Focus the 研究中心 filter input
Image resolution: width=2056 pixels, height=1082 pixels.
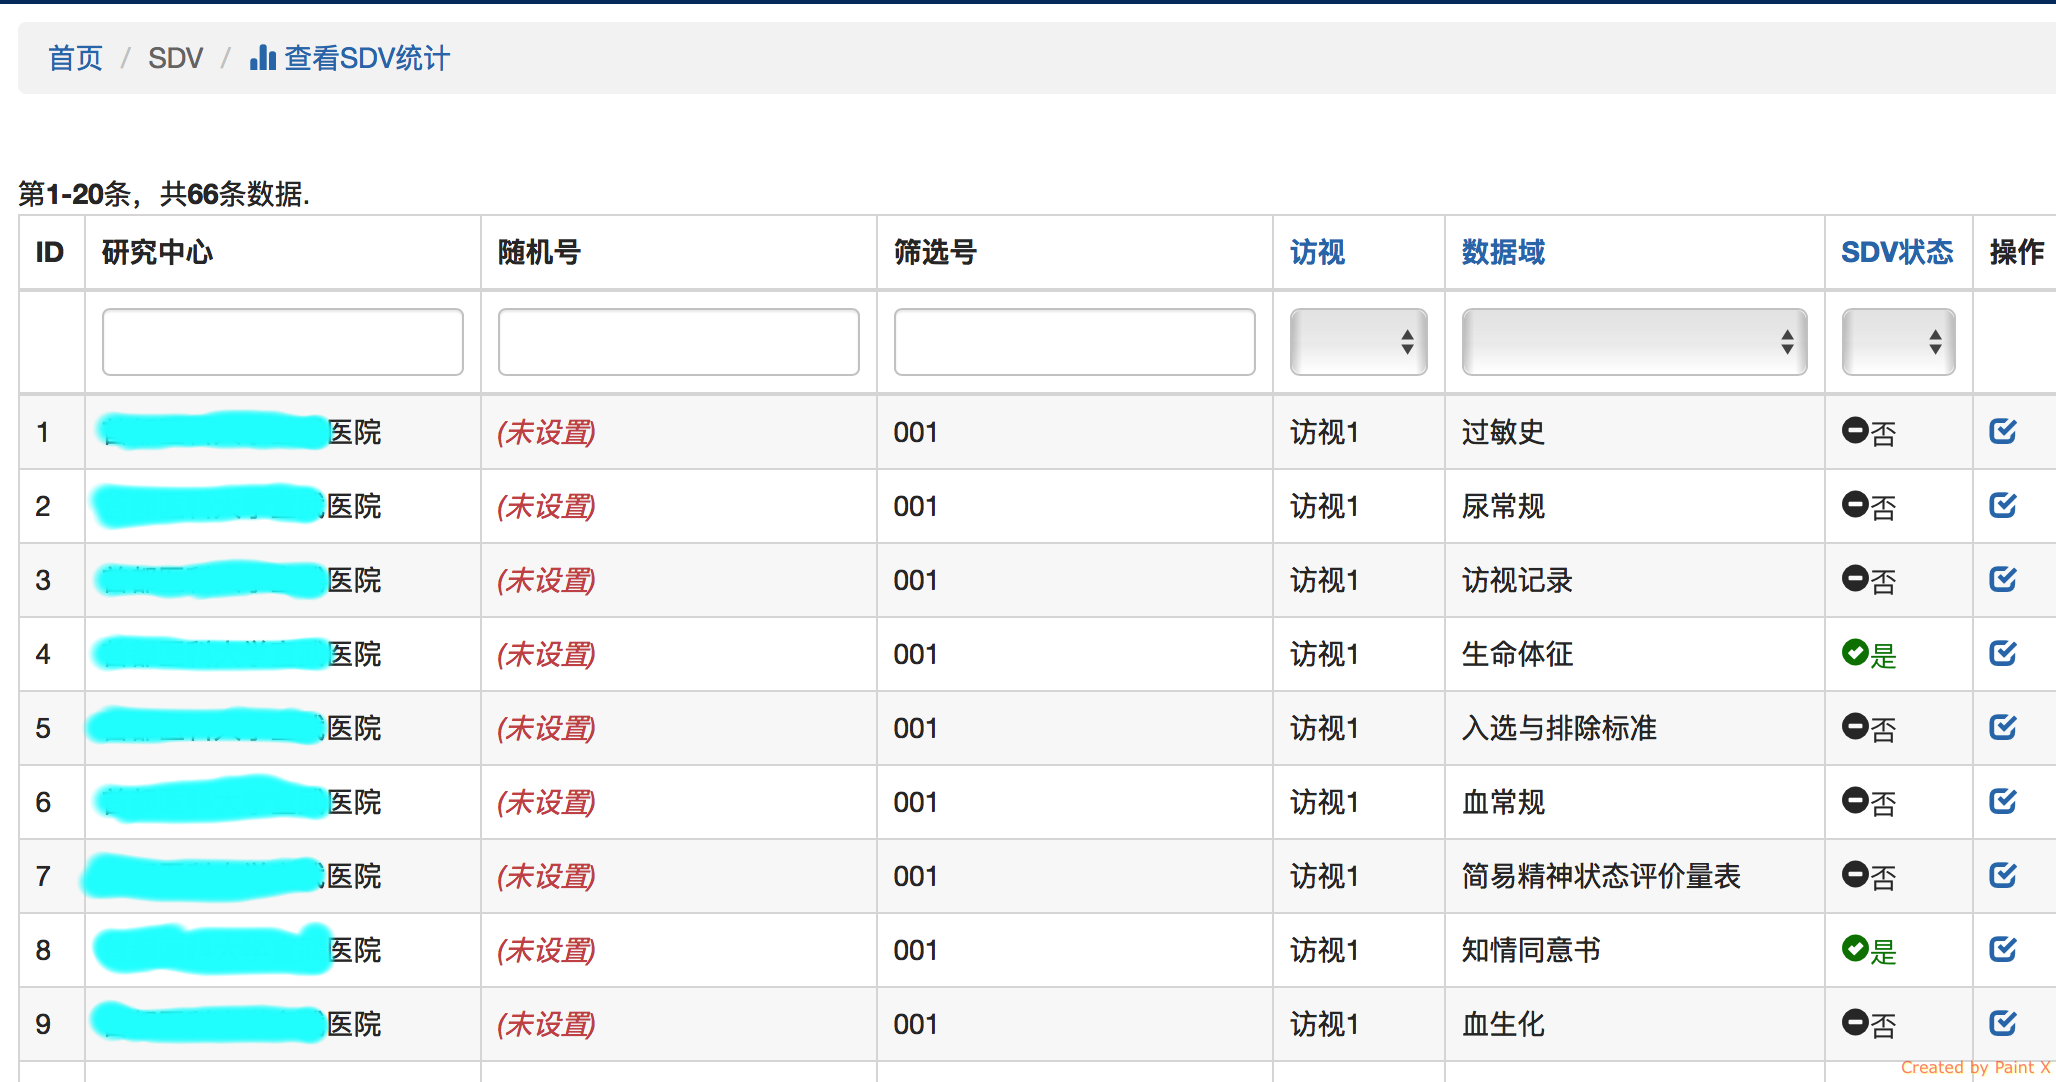point(283,342)
